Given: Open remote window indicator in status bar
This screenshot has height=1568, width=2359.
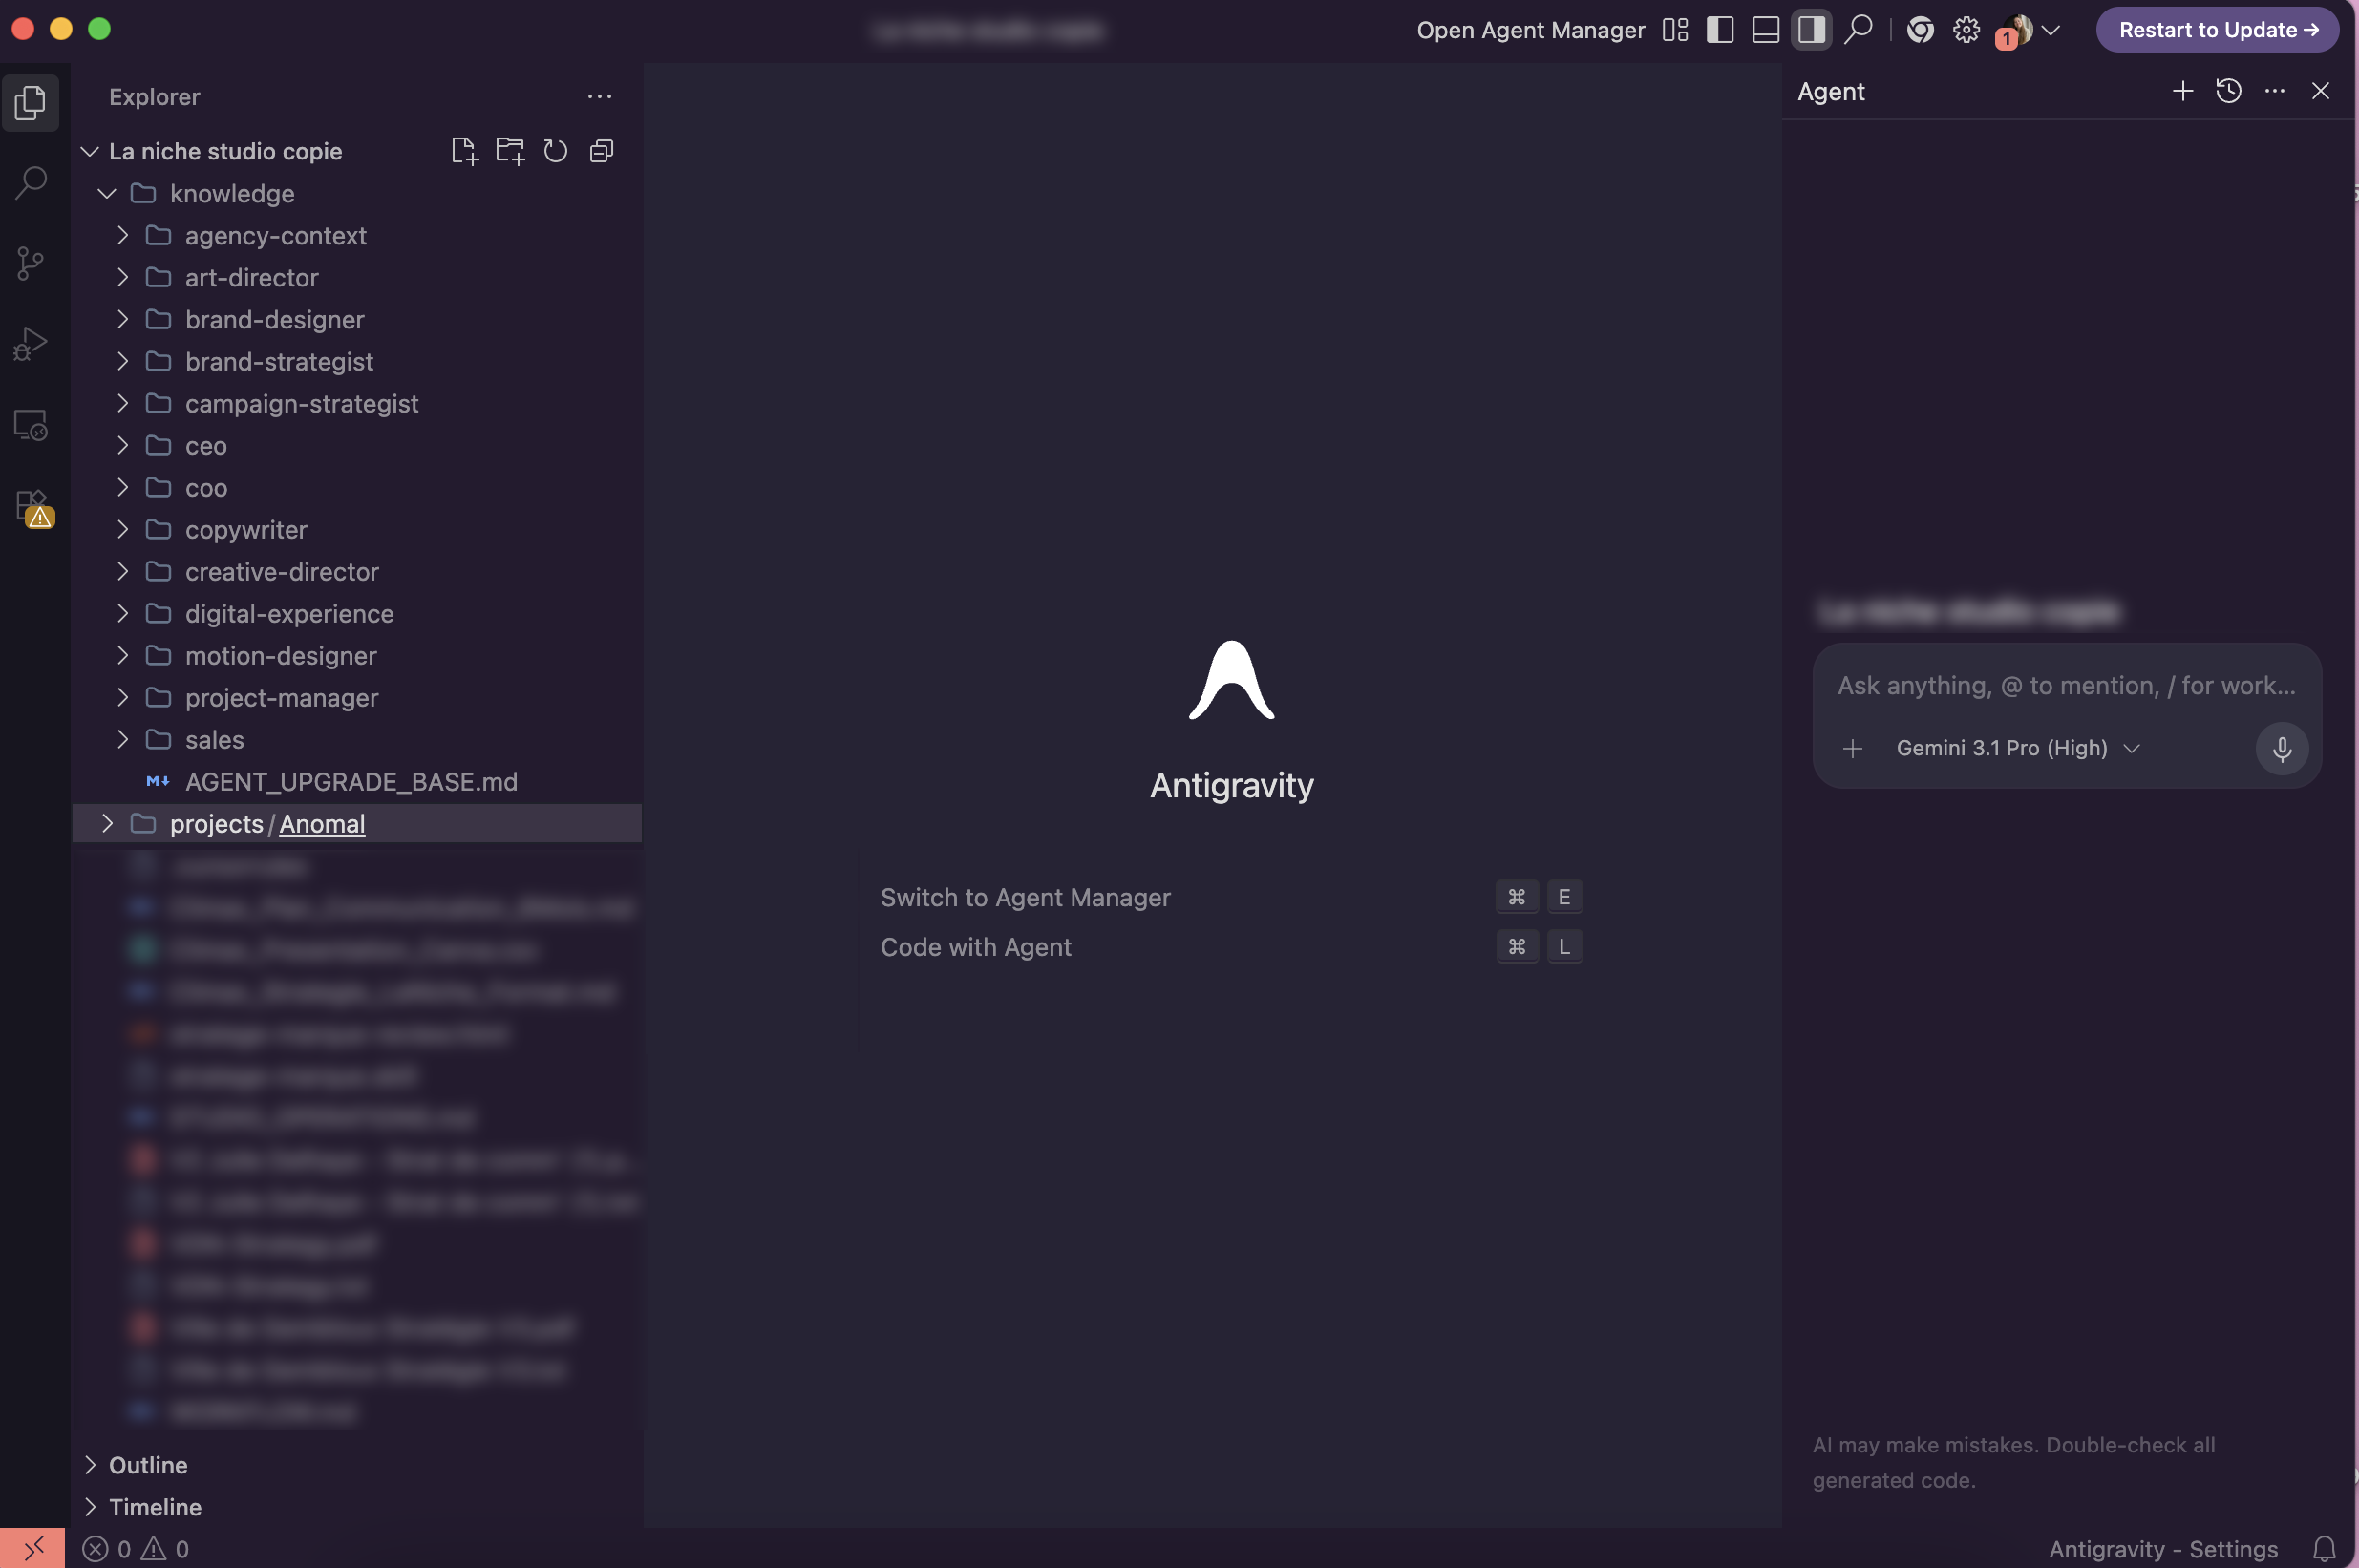Looking at the screenshot, I should coord(32,1548).
